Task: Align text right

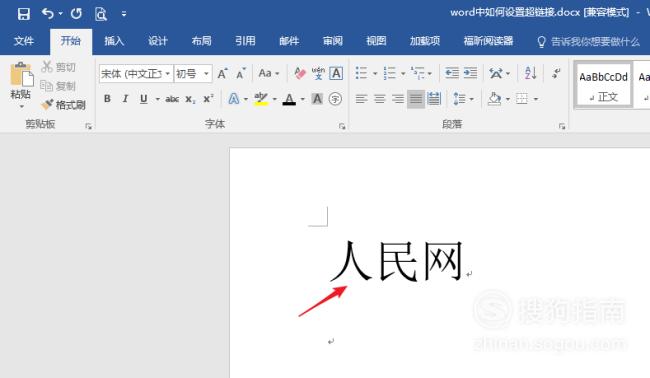Action: [398, 99]
